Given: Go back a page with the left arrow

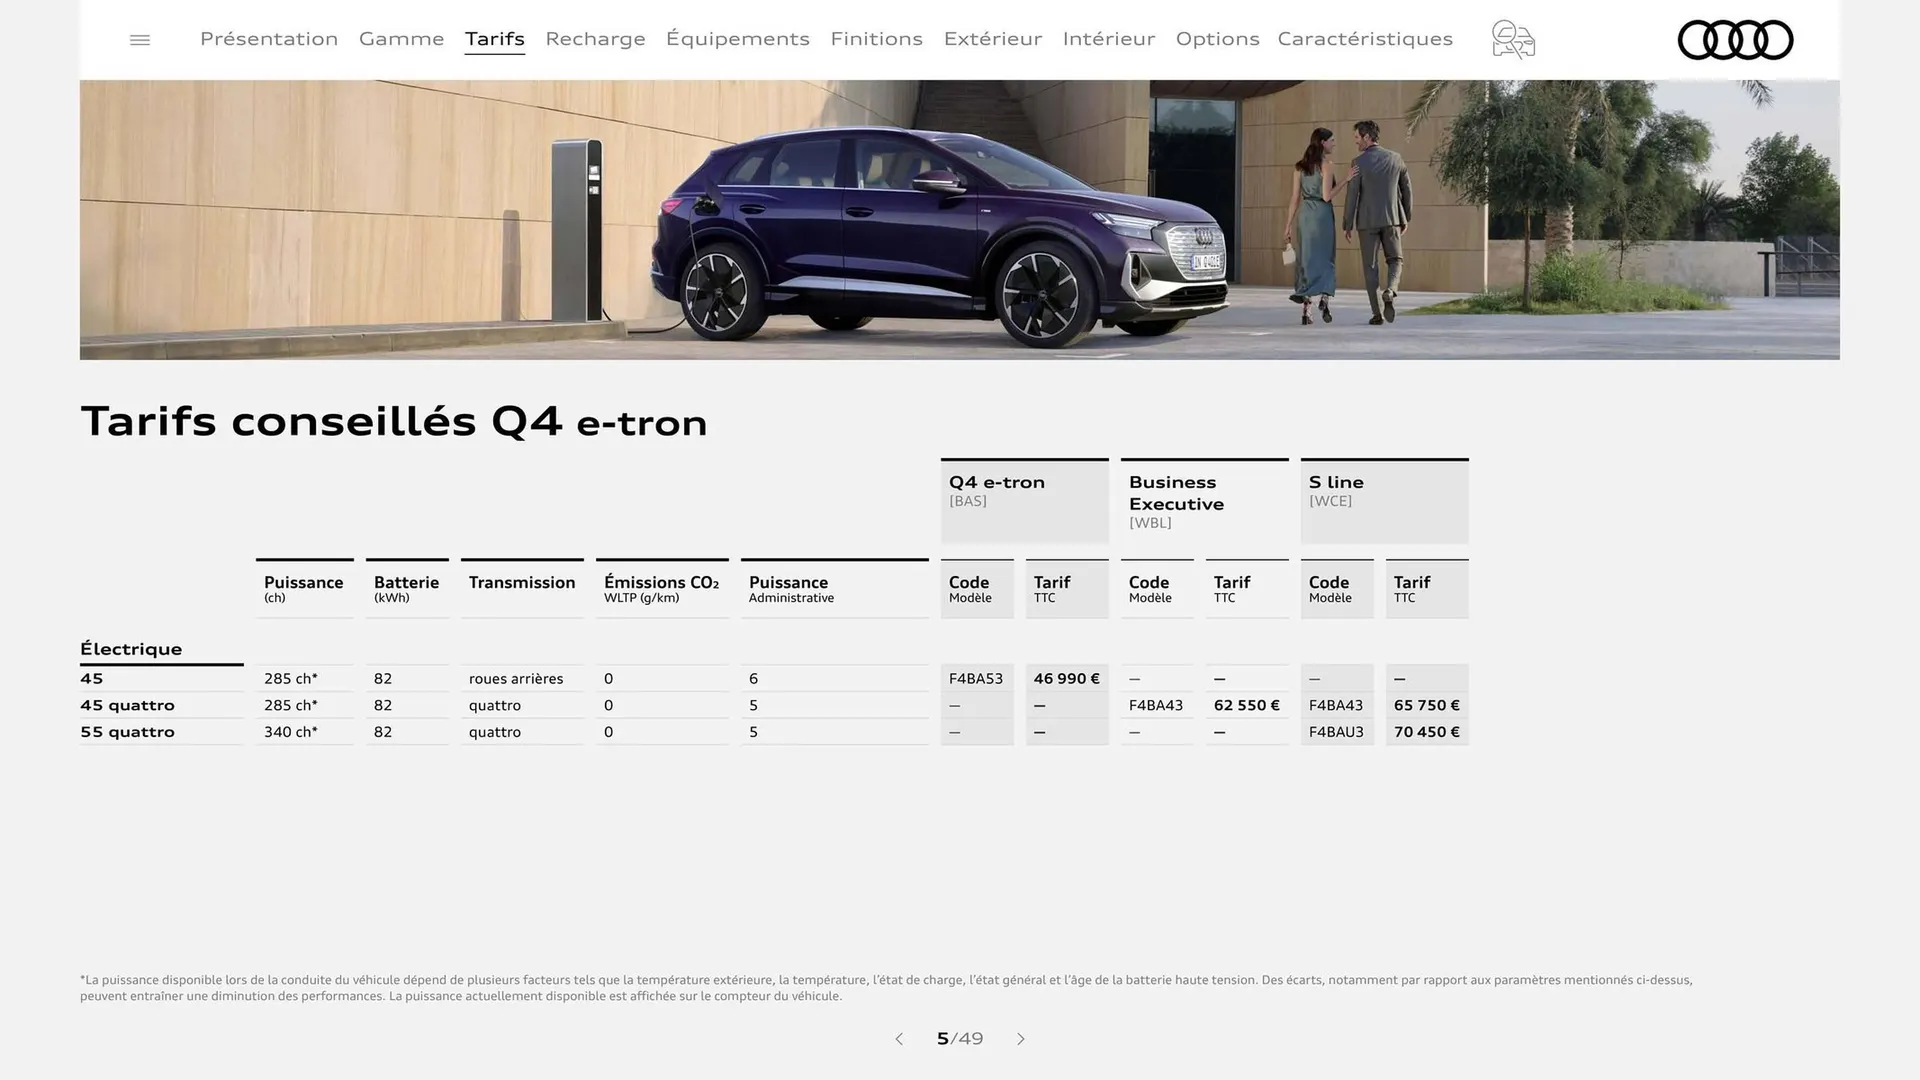Looking at the screenshot, I should pos(898,1039).
